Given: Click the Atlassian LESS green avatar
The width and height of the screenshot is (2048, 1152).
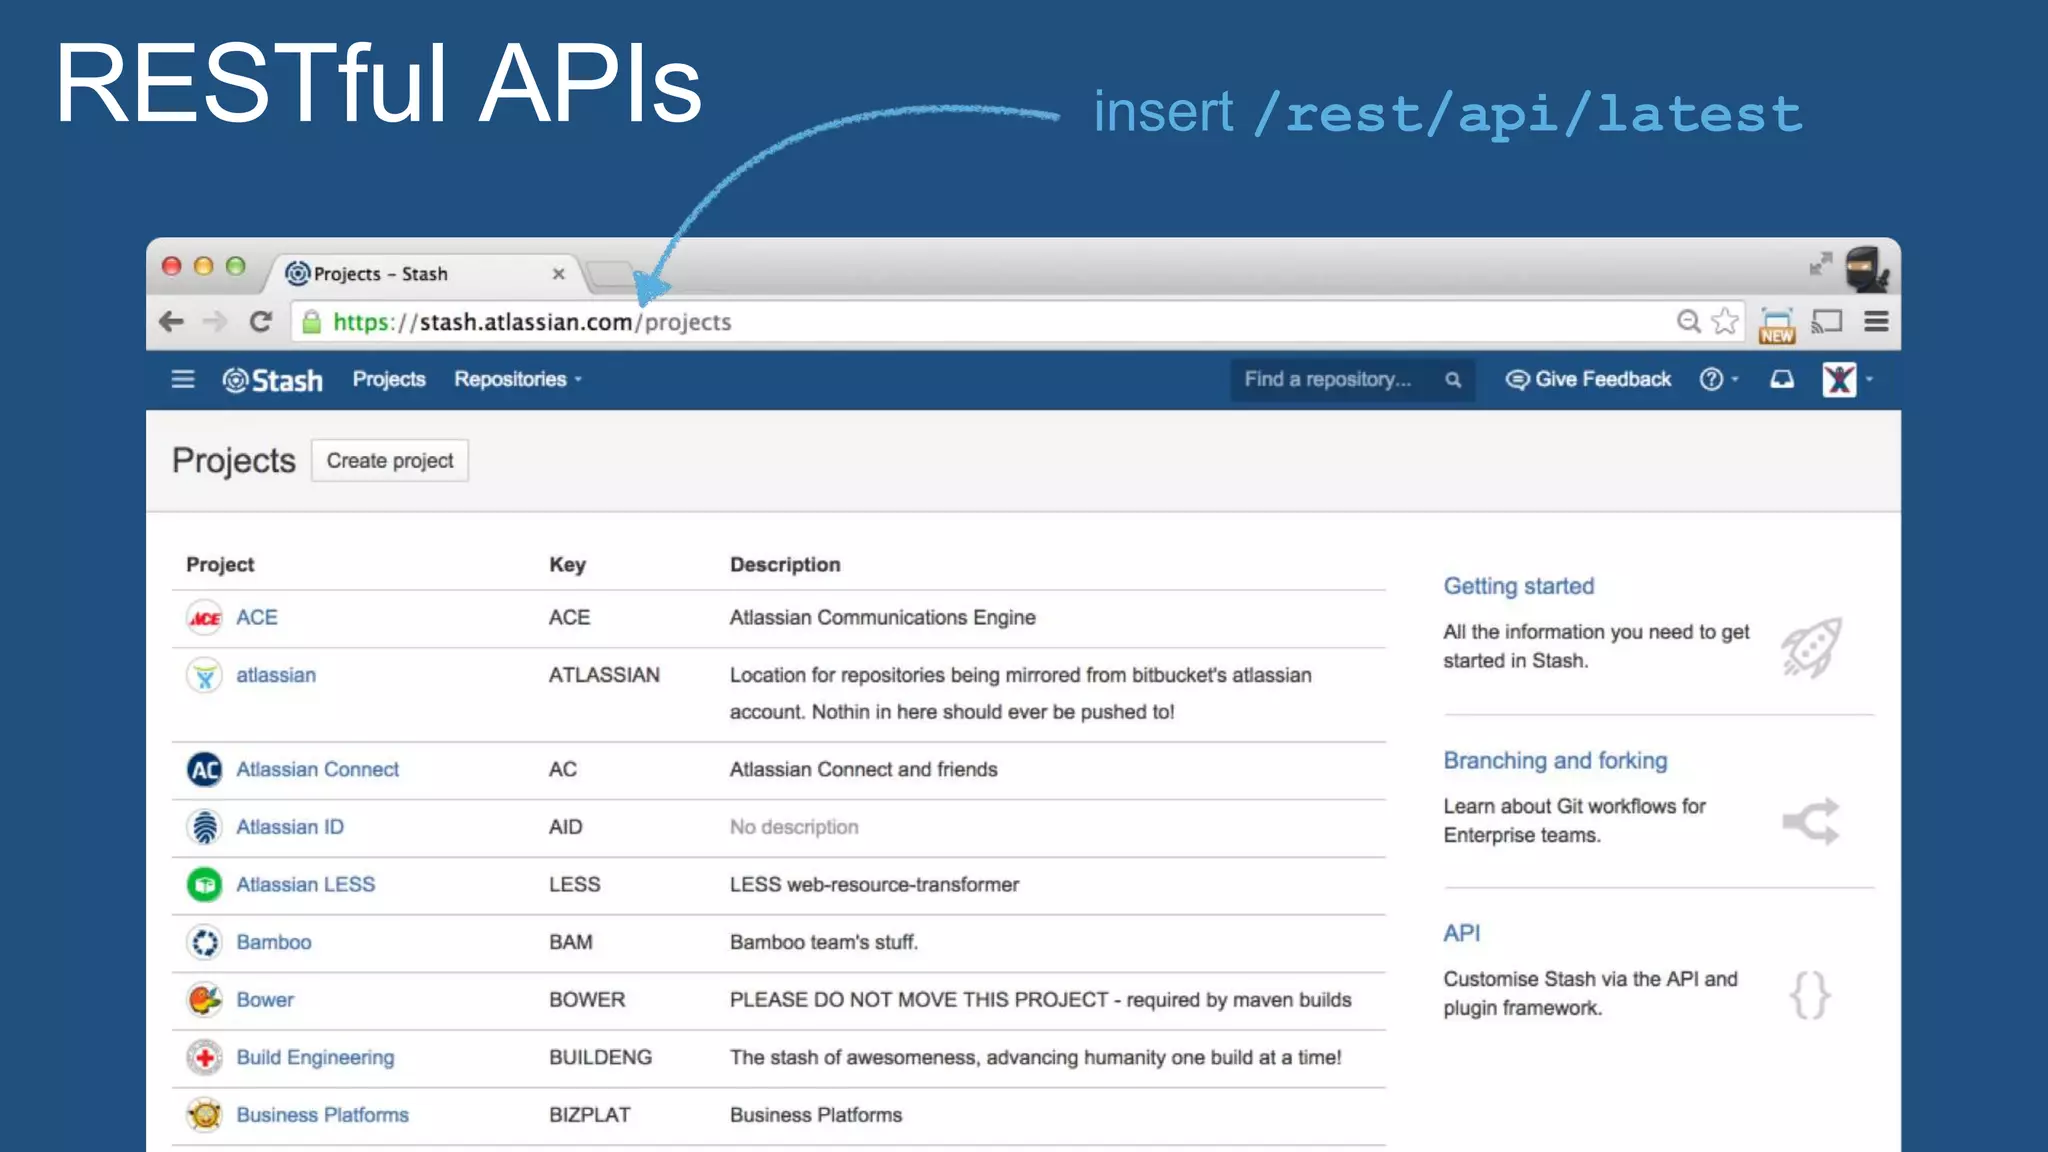Looking at the screenshot, I should 205,885.
